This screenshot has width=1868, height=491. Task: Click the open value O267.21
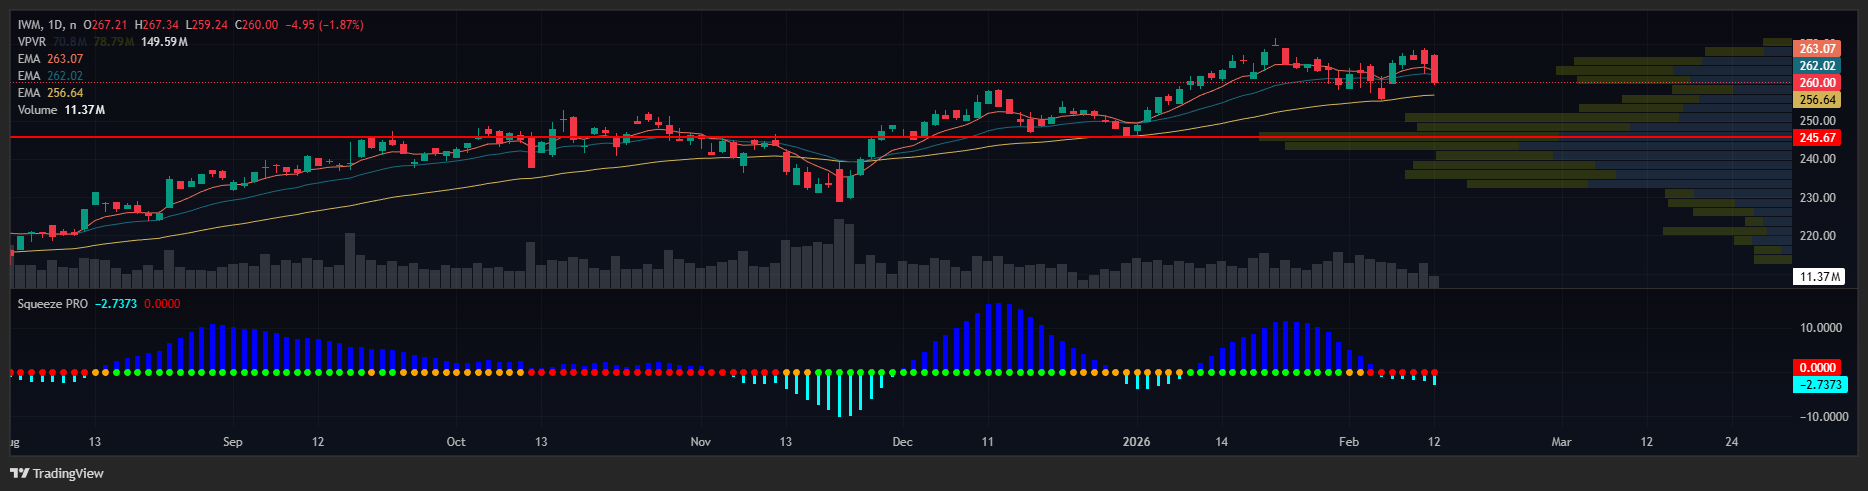click(103, 25)
